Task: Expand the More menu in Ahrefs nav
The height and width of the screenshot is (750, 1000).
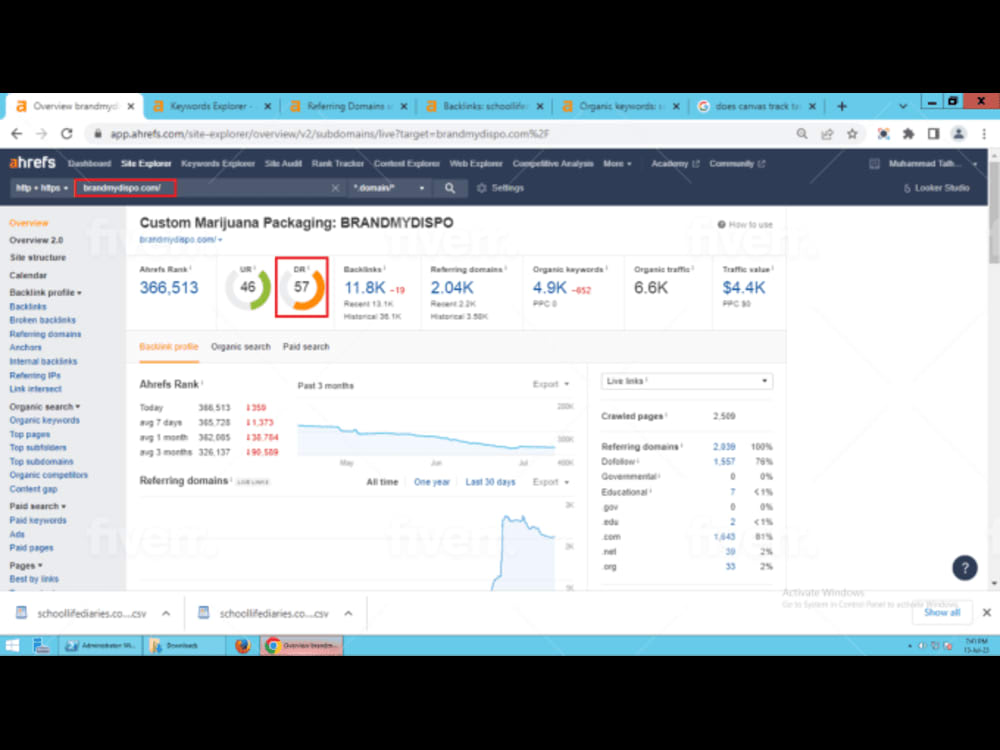Action: click(x=617, y=164)
